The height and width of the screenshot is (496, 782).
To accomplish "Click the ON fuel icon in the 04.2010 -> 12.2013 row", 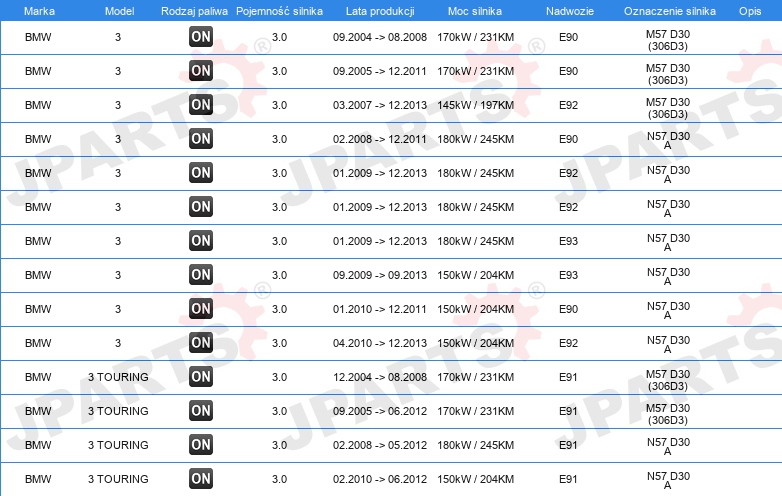I will pos(201,342).
